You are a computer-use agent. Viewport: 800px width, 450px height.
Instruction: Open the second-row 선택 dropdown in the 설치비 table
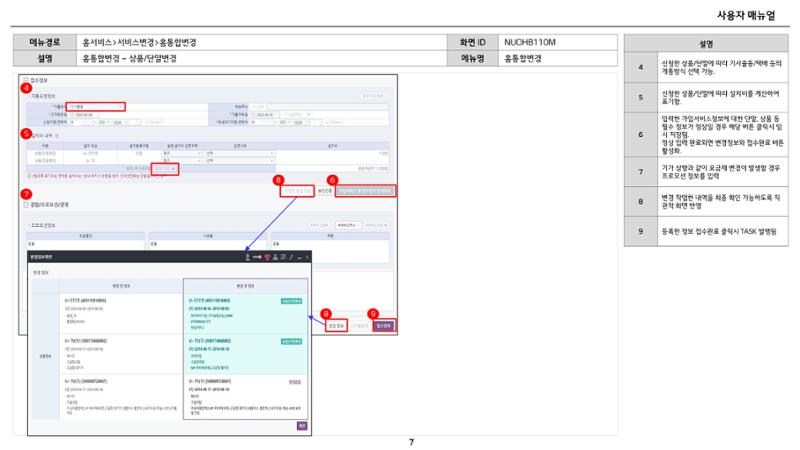240,160
